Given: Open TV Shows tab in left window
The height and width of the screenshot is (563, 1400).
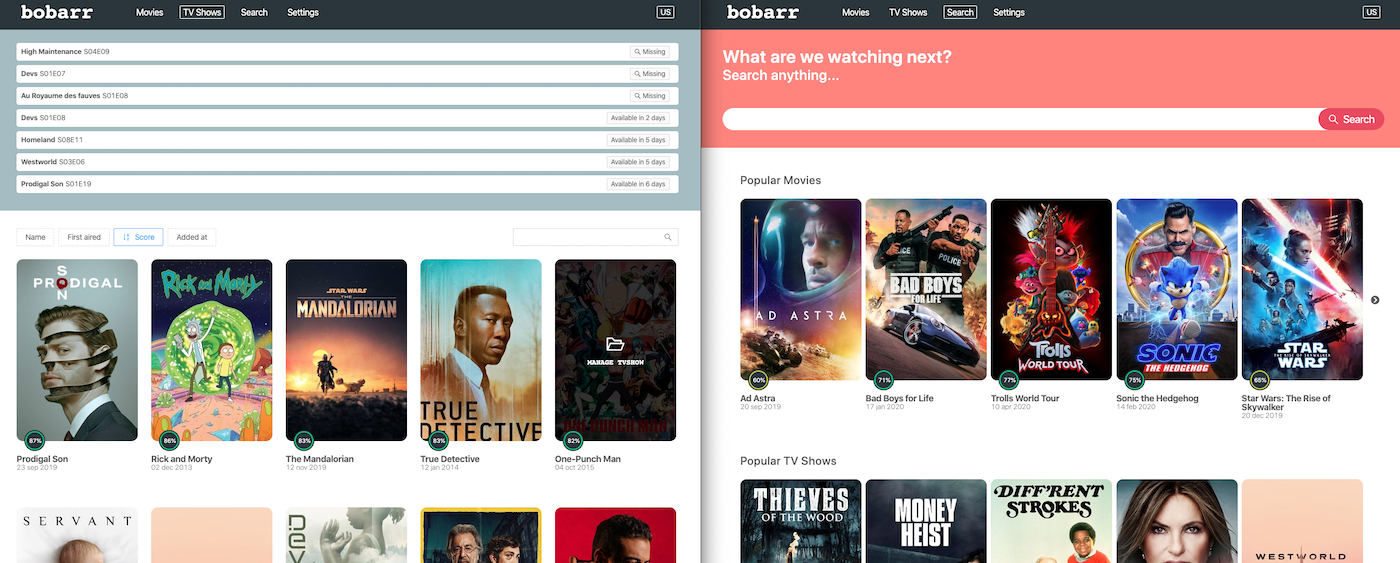Looking at the screenshot, I should click(x=202, y=13).
